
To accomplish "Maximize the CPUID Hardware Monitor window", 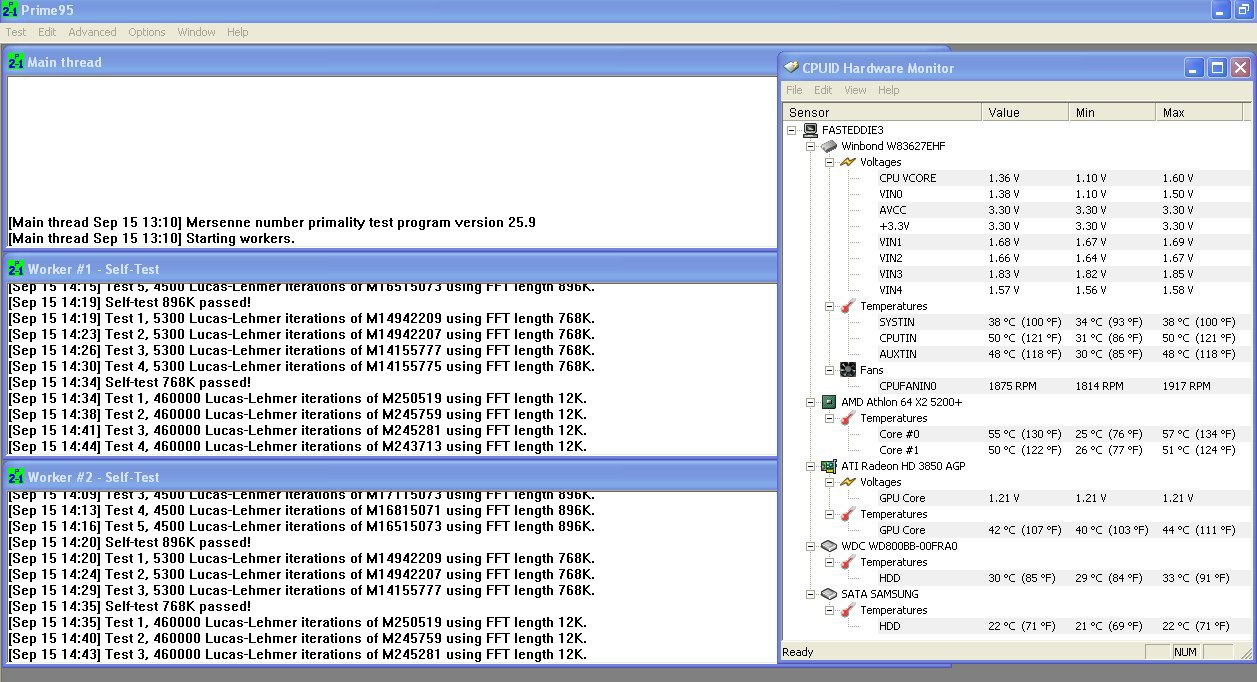I will pos(1217,68).
